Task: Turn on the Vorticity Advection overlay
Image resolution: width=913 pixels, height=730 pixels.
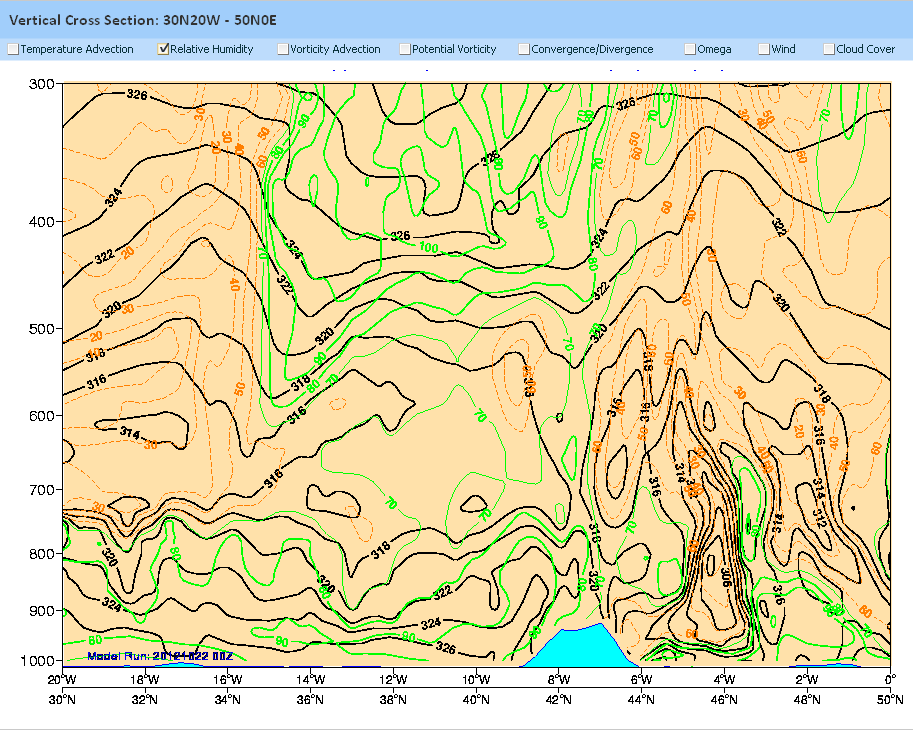Action: (283, 49)
